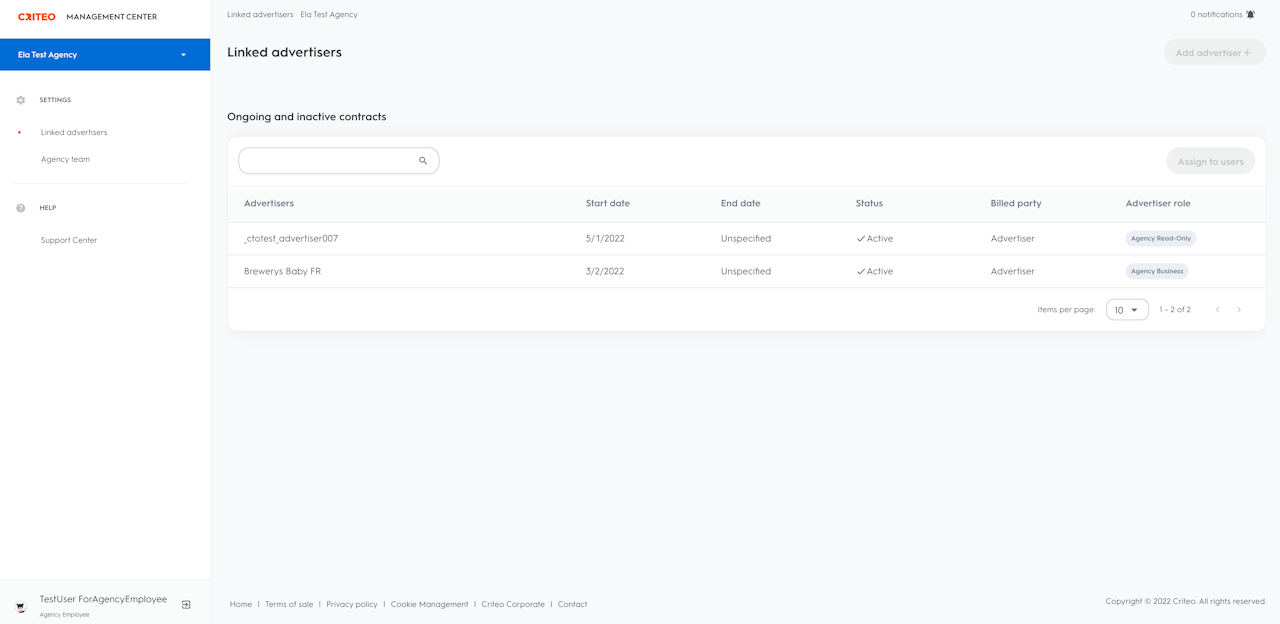Click the notifications bell icon
1280x624 pixels.
click(1250, 15)
